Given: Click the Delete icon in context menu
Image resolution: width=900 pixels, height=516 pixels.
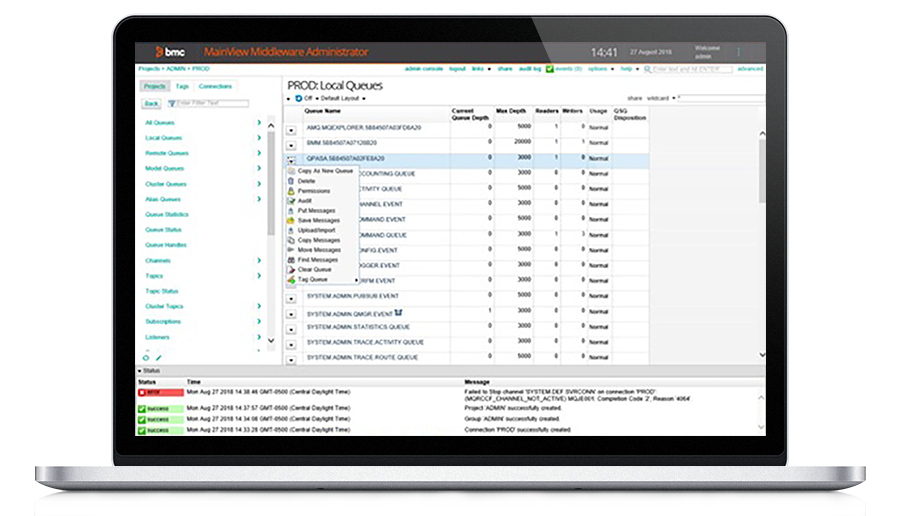Looking at the screenshot, I should (x=290, y=181).
